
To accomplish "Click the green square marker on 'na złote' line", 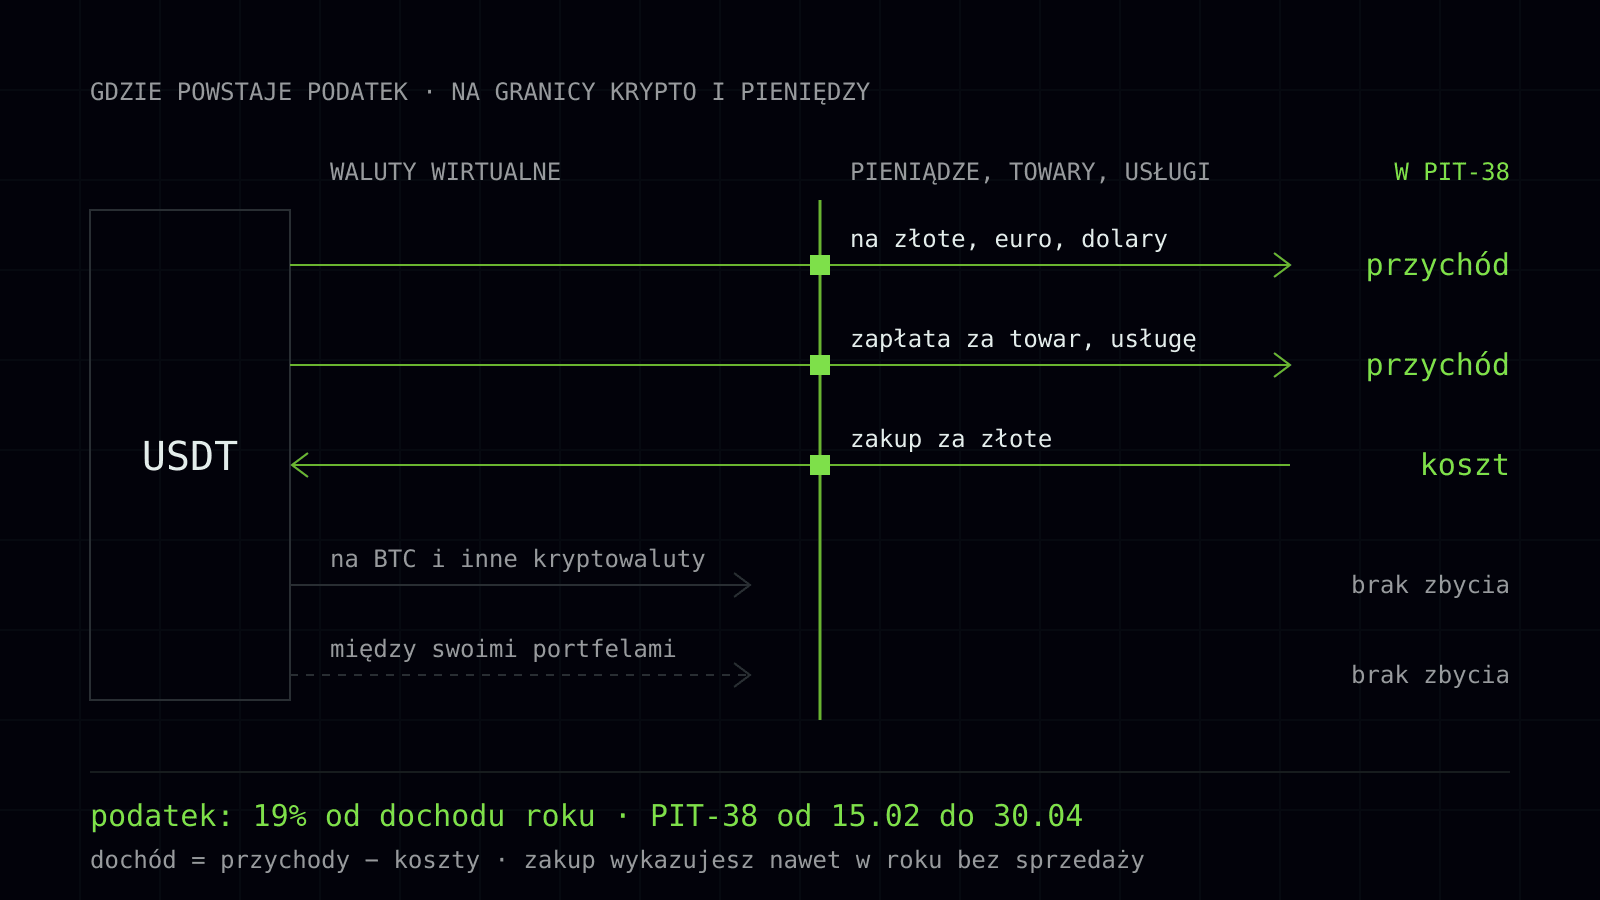I will pos(820,265).
